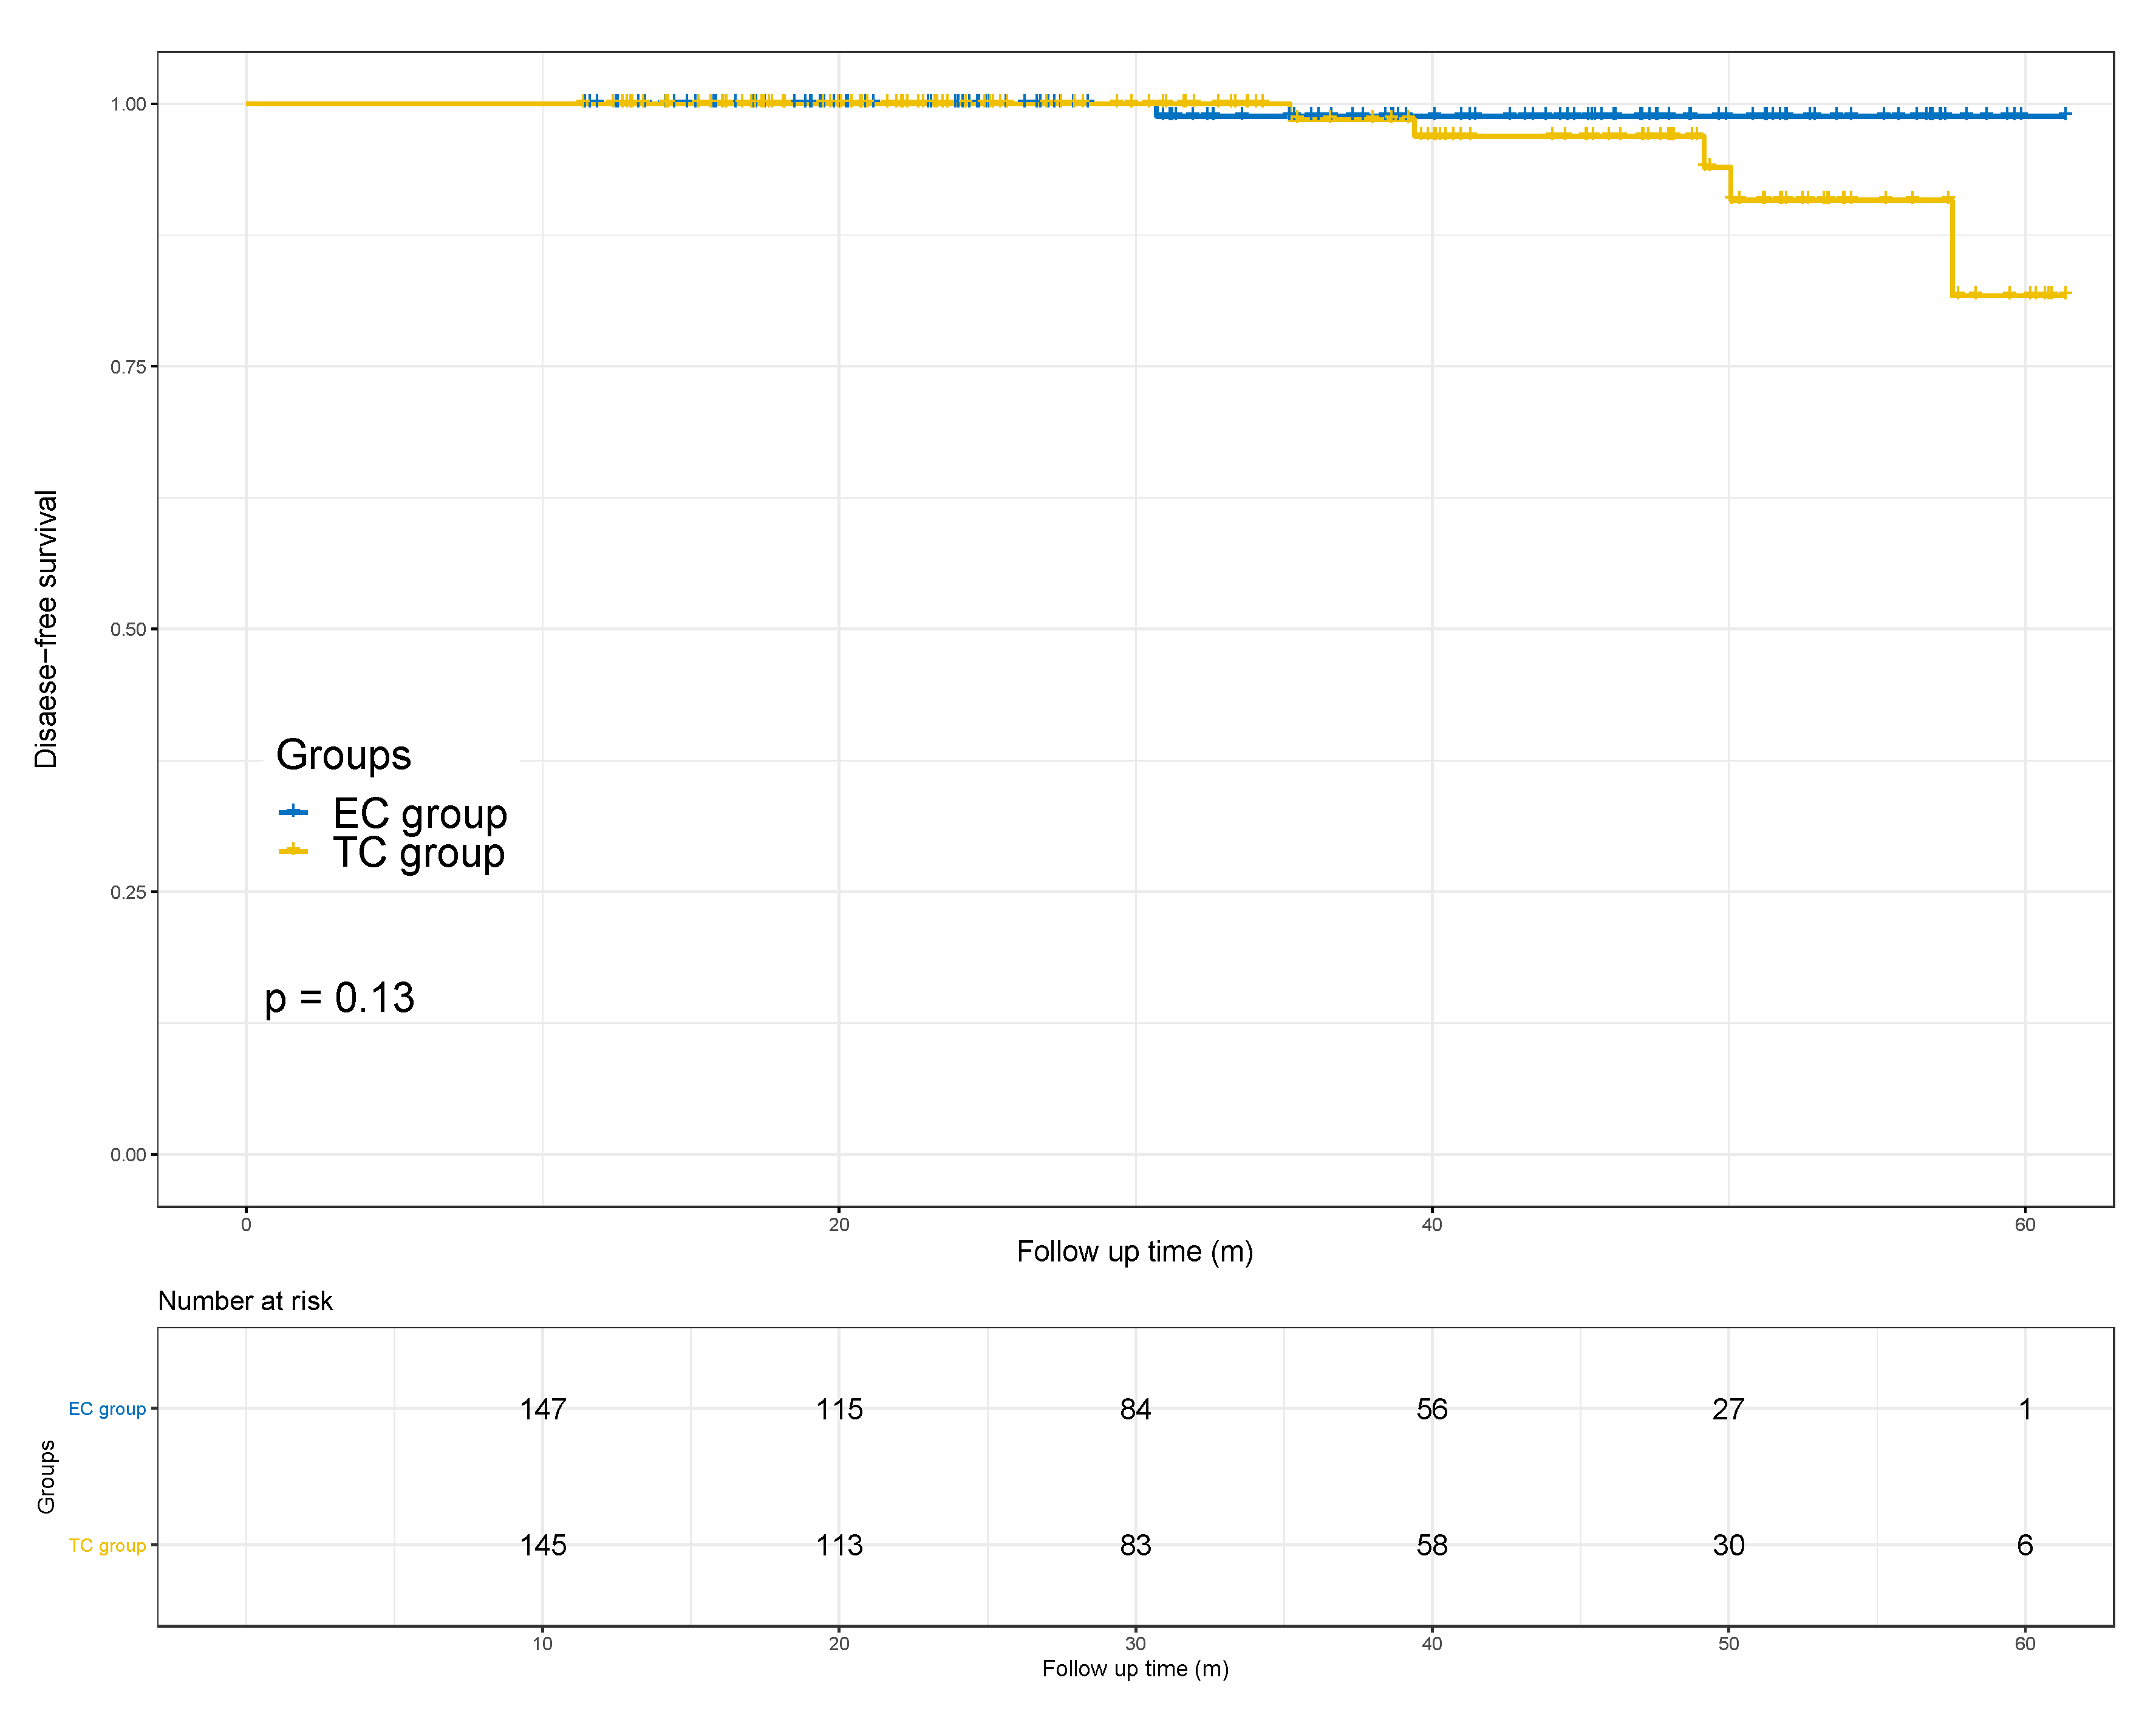Click the EC group legend label
This screenshot has width=2156, height=1717.
coord(419,814)
